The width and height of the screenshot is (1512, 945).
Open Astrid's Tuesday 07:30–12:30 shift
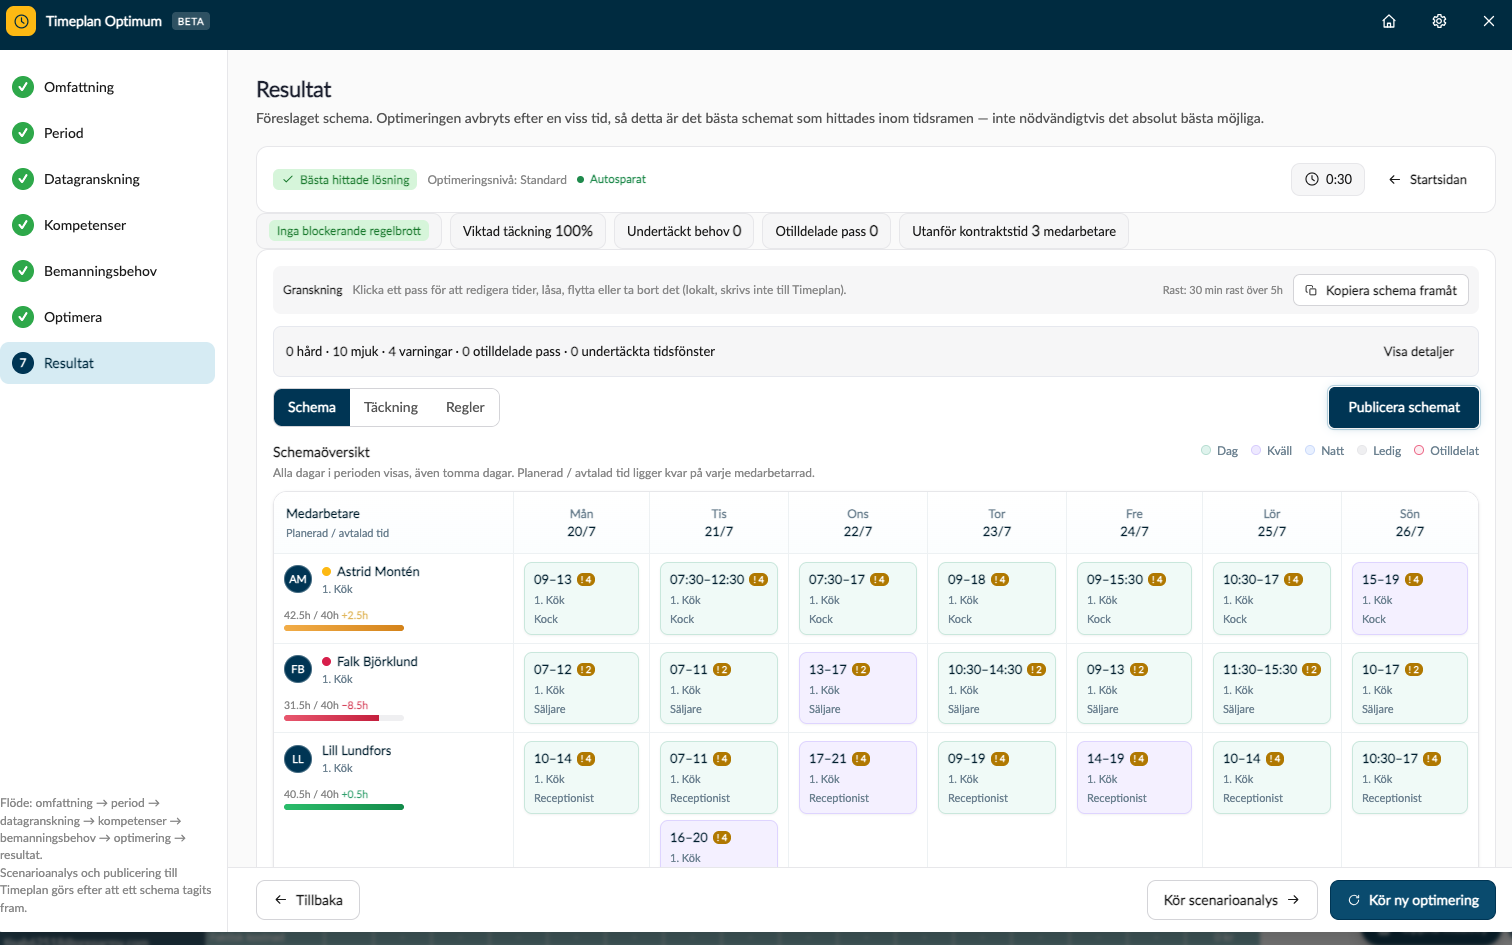coord(719,598)
